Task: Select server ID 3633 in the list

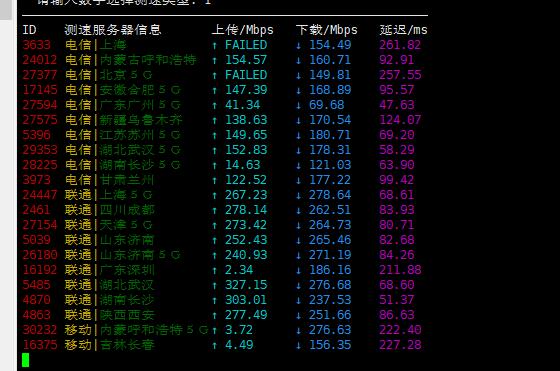Action: 36,45
